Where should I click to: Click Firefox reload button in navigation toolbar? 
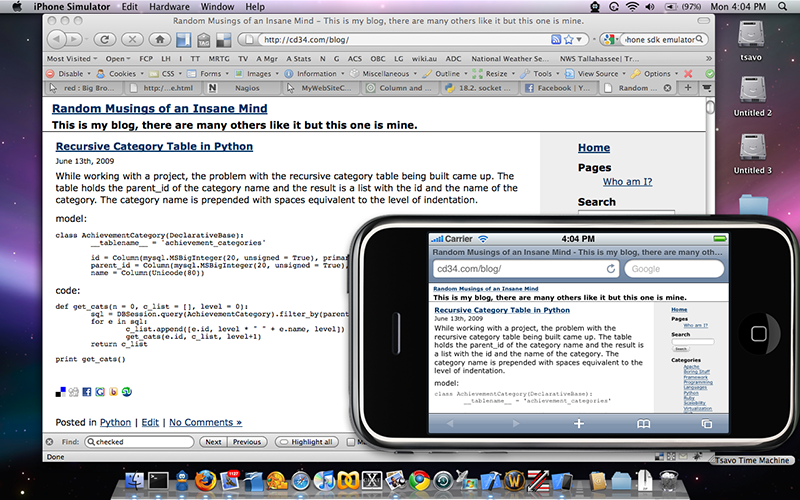[x=105, y=39]
